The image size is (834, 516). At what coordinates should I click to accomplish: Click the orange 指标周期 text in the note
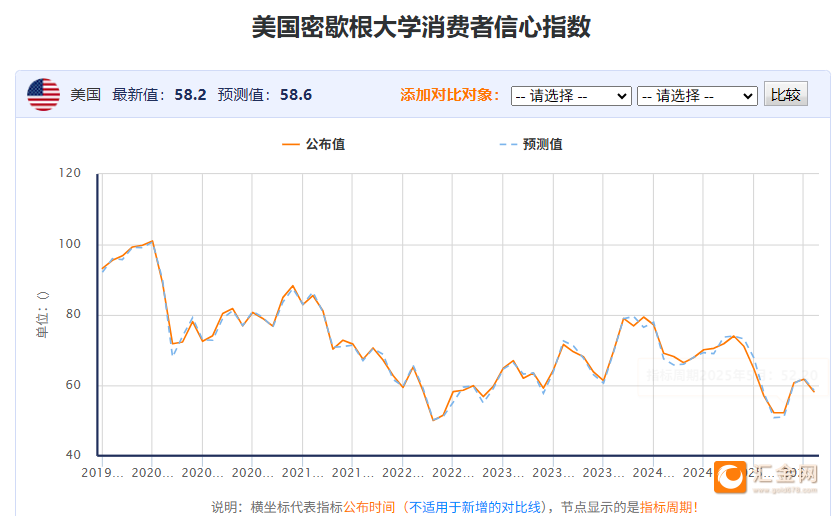(x=665, y=507)
